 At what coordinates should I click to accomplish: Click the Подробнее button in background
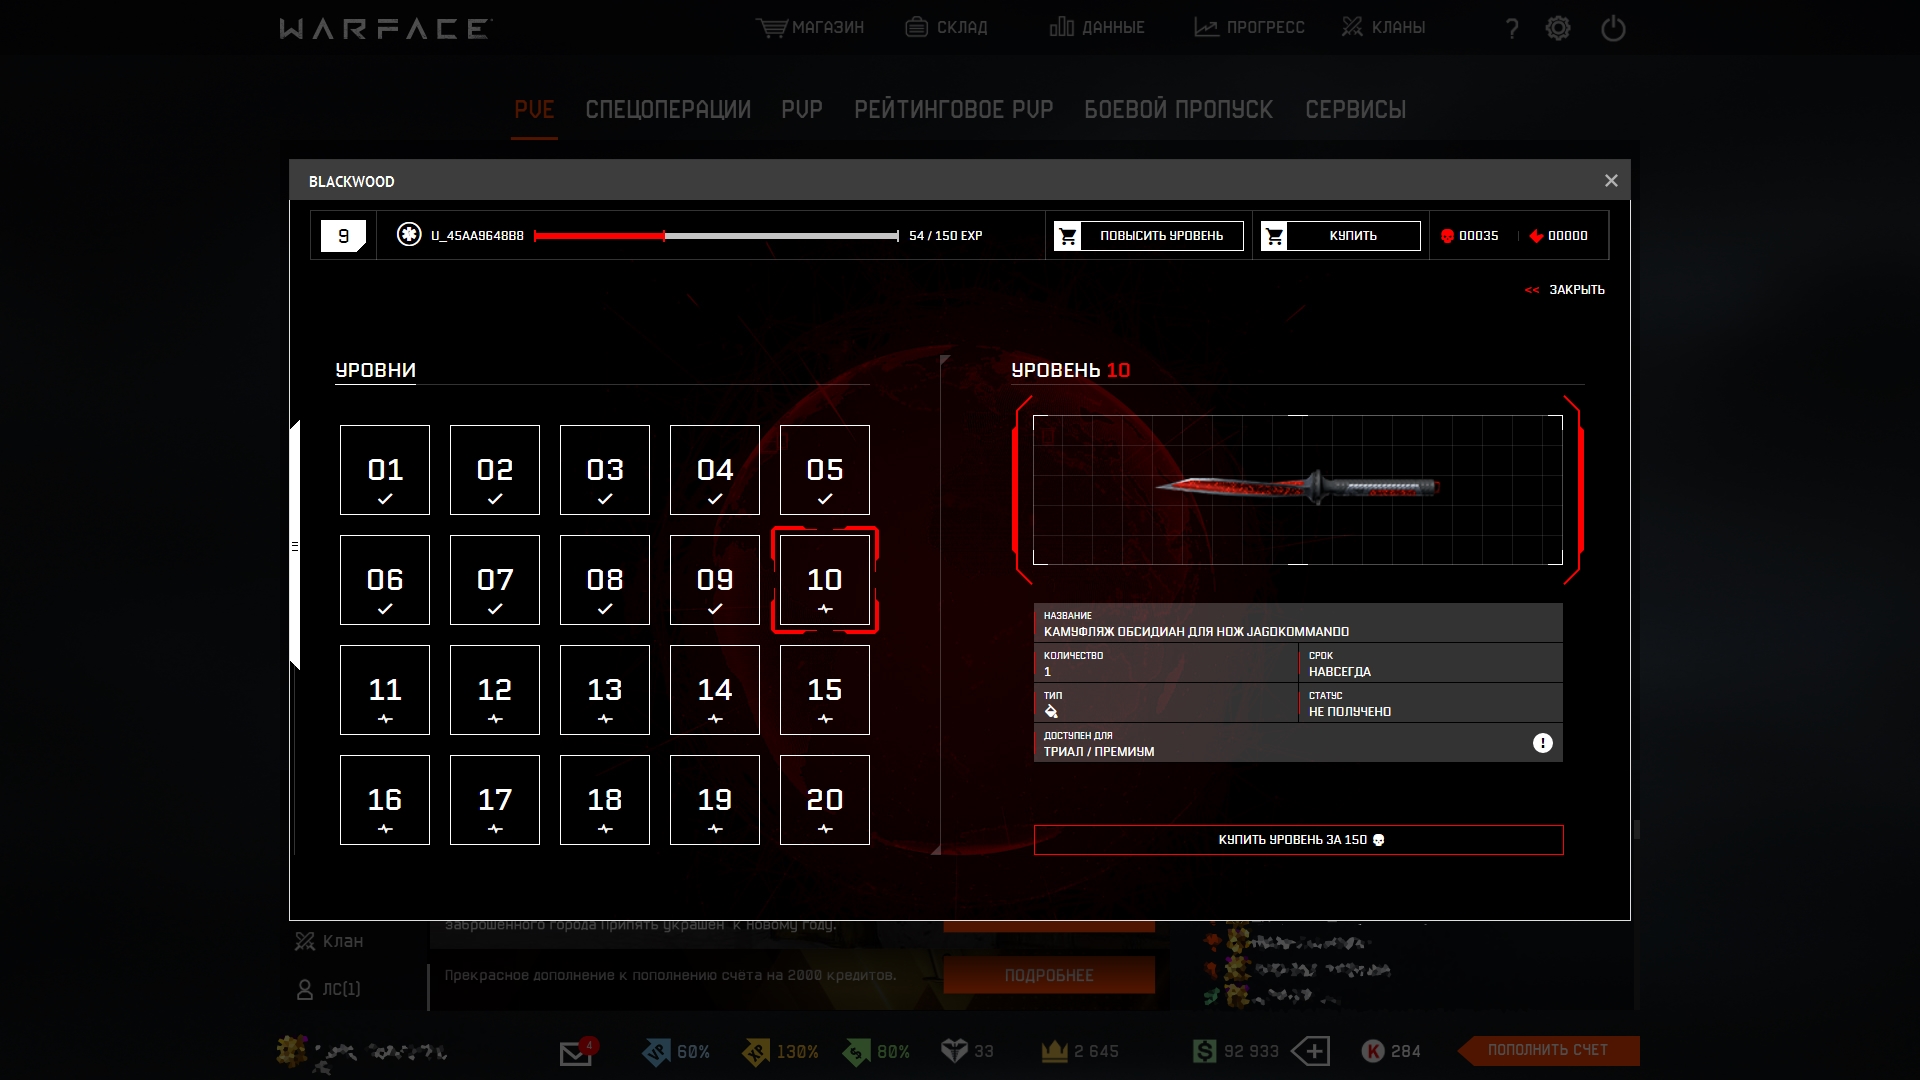pyautogui.click(x=1049, y=975)
